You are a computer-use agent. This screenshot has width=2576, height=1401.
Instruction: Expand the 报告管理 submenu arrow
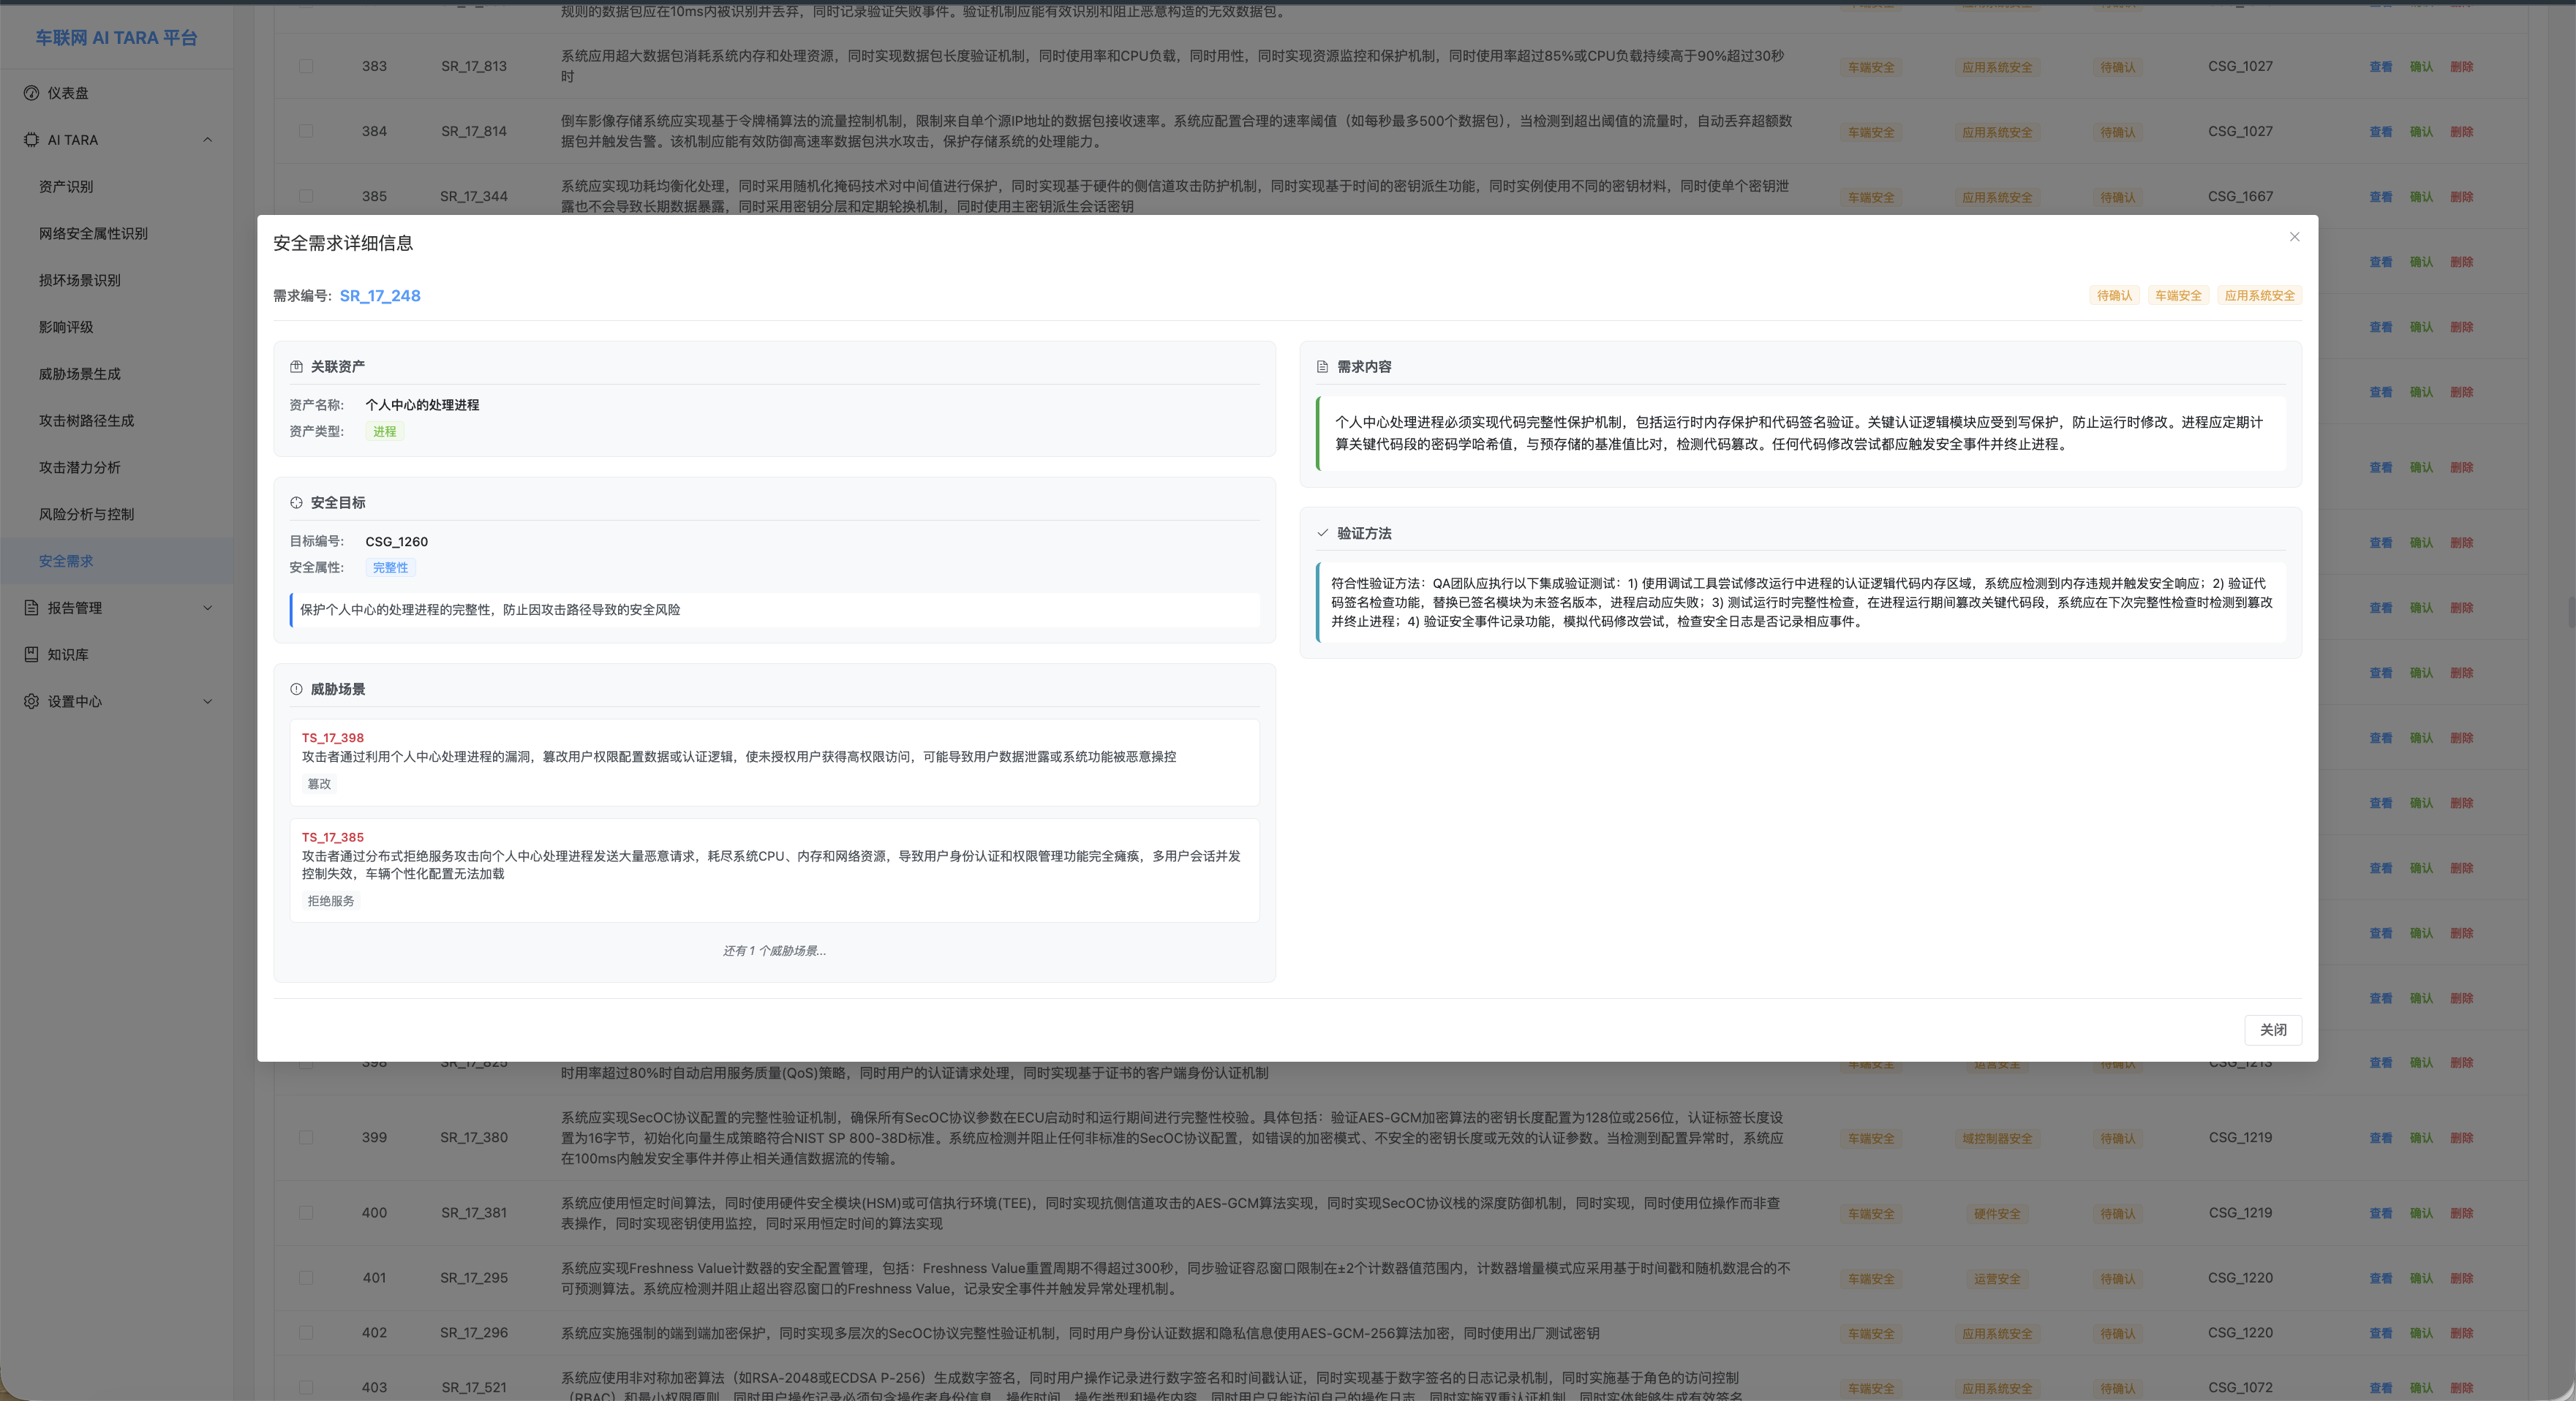pyautogui.click(x=207, y=608)
